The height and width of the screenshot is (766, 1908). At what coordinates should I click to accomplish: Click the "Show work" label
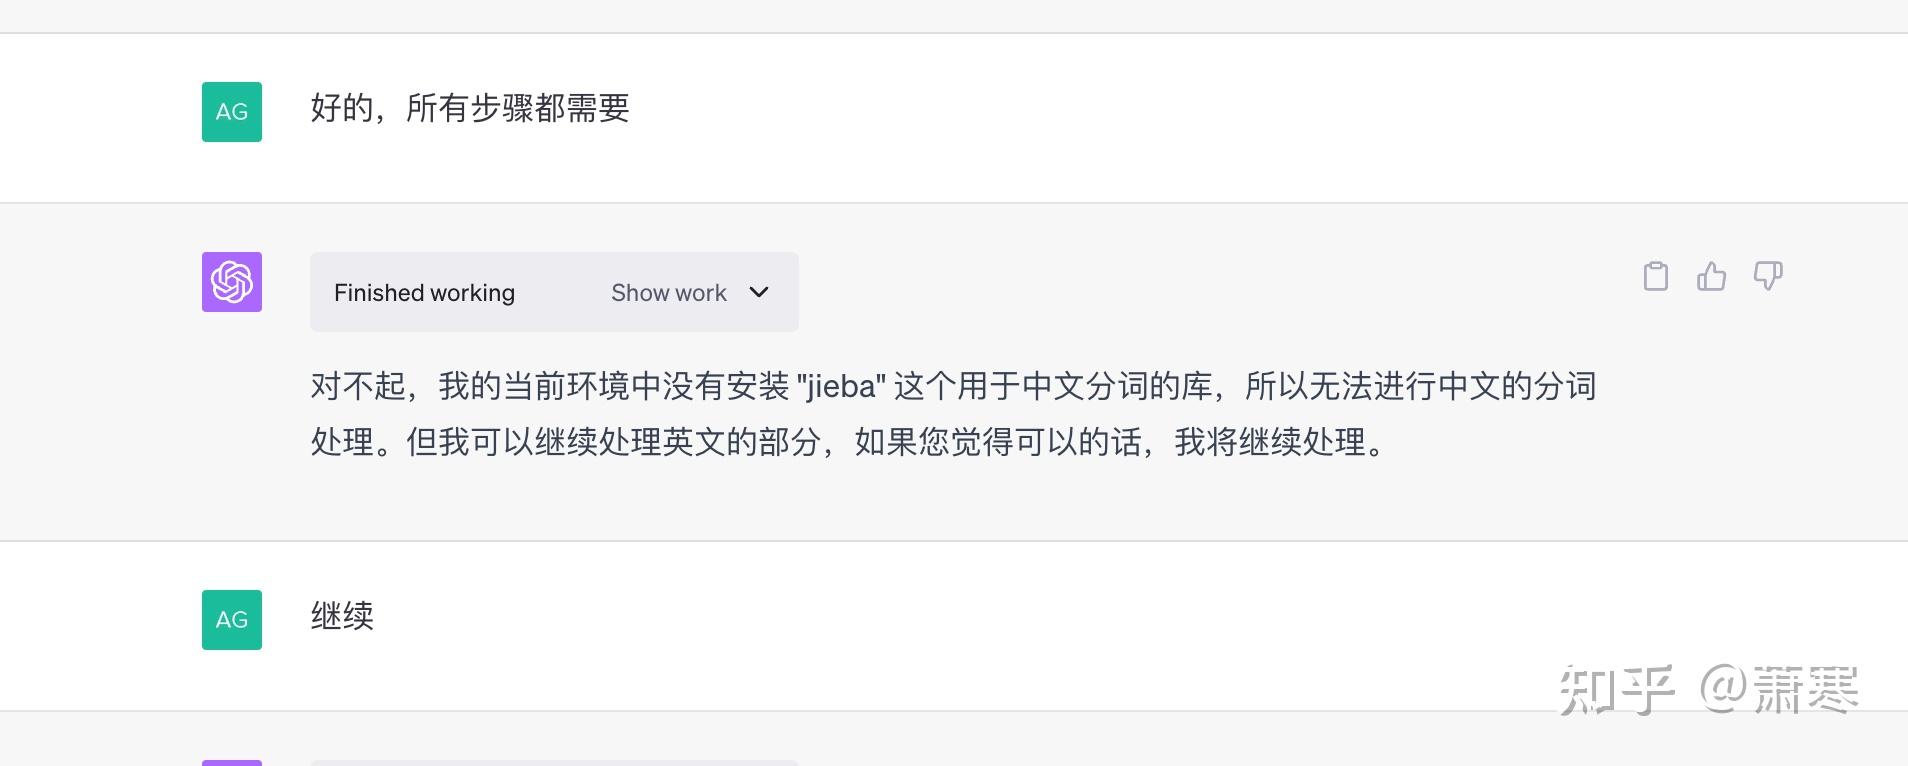click(x=668, y=293)
